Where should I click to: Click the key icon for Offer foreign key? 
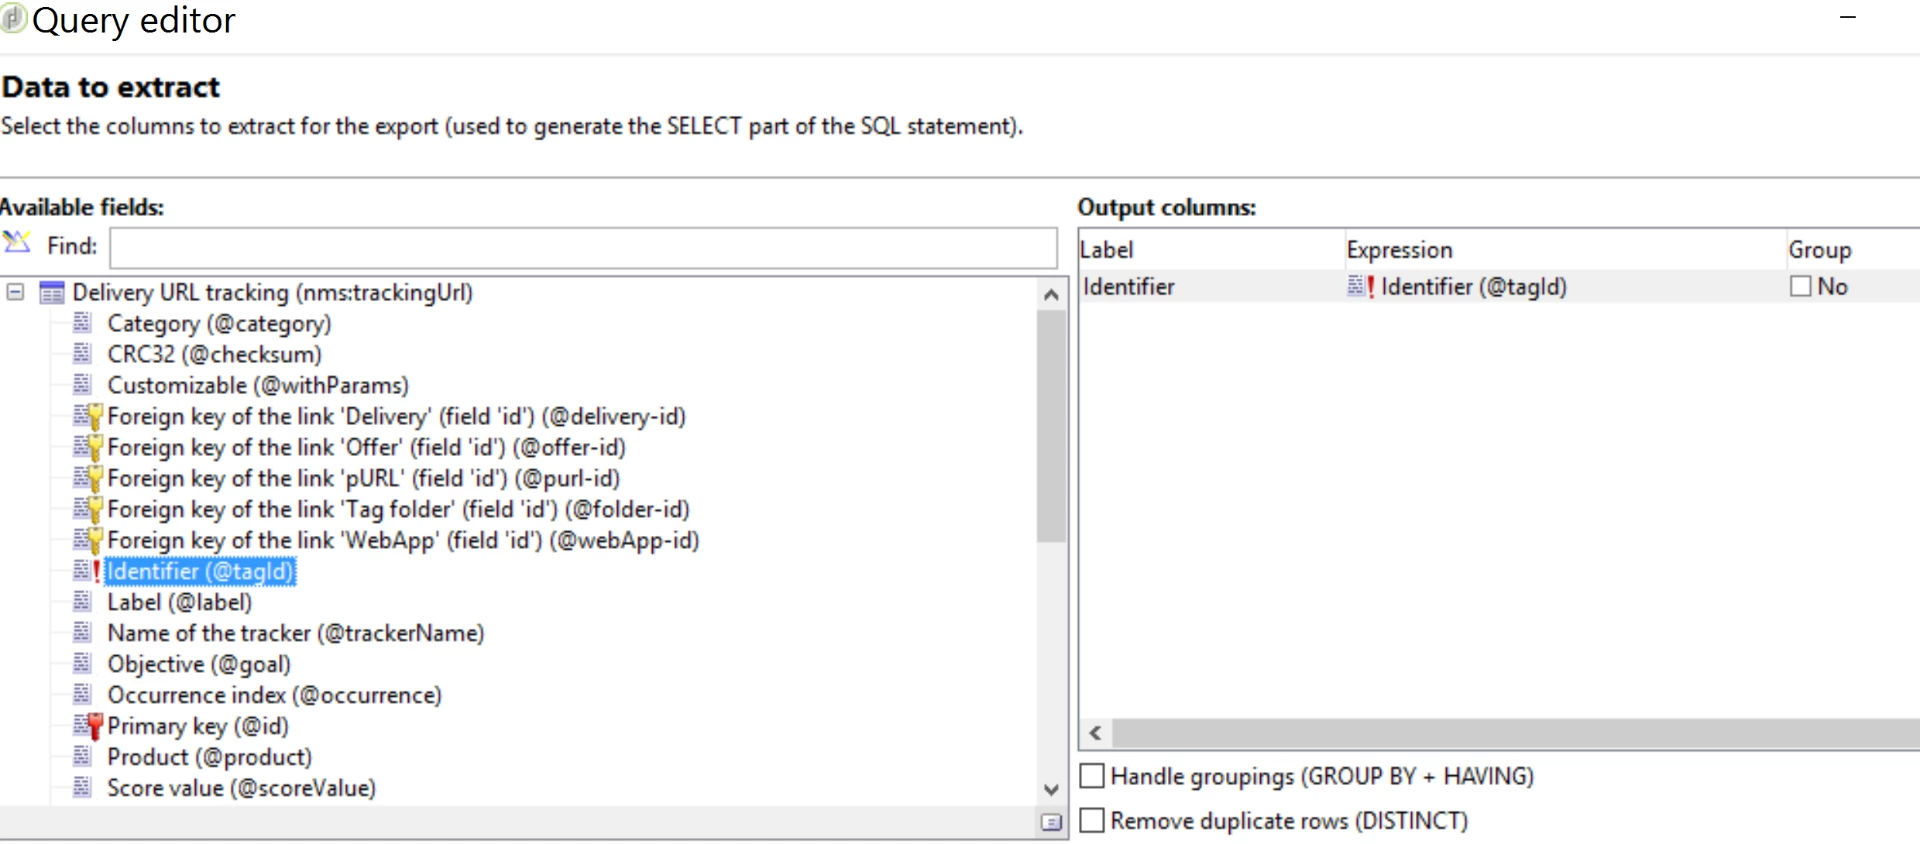(88, 447)
